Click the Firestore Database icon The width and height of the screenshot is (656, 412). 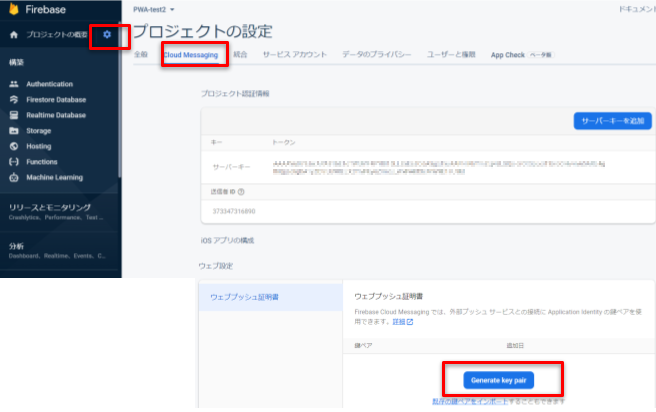[x=14, y=100]
